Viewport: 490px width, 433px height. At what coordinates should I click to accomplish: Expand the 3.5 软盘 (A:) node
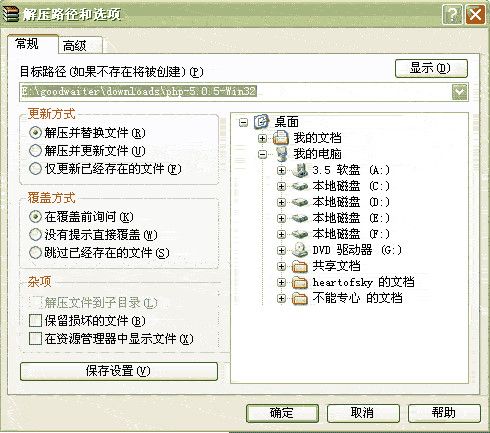click(281, 170)
